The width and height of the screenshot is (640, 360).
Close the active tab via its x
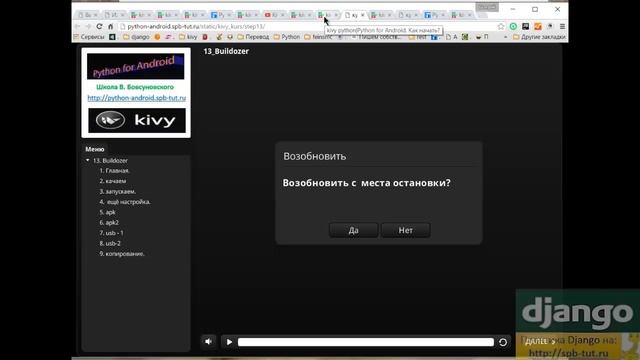tap(362, 15)
